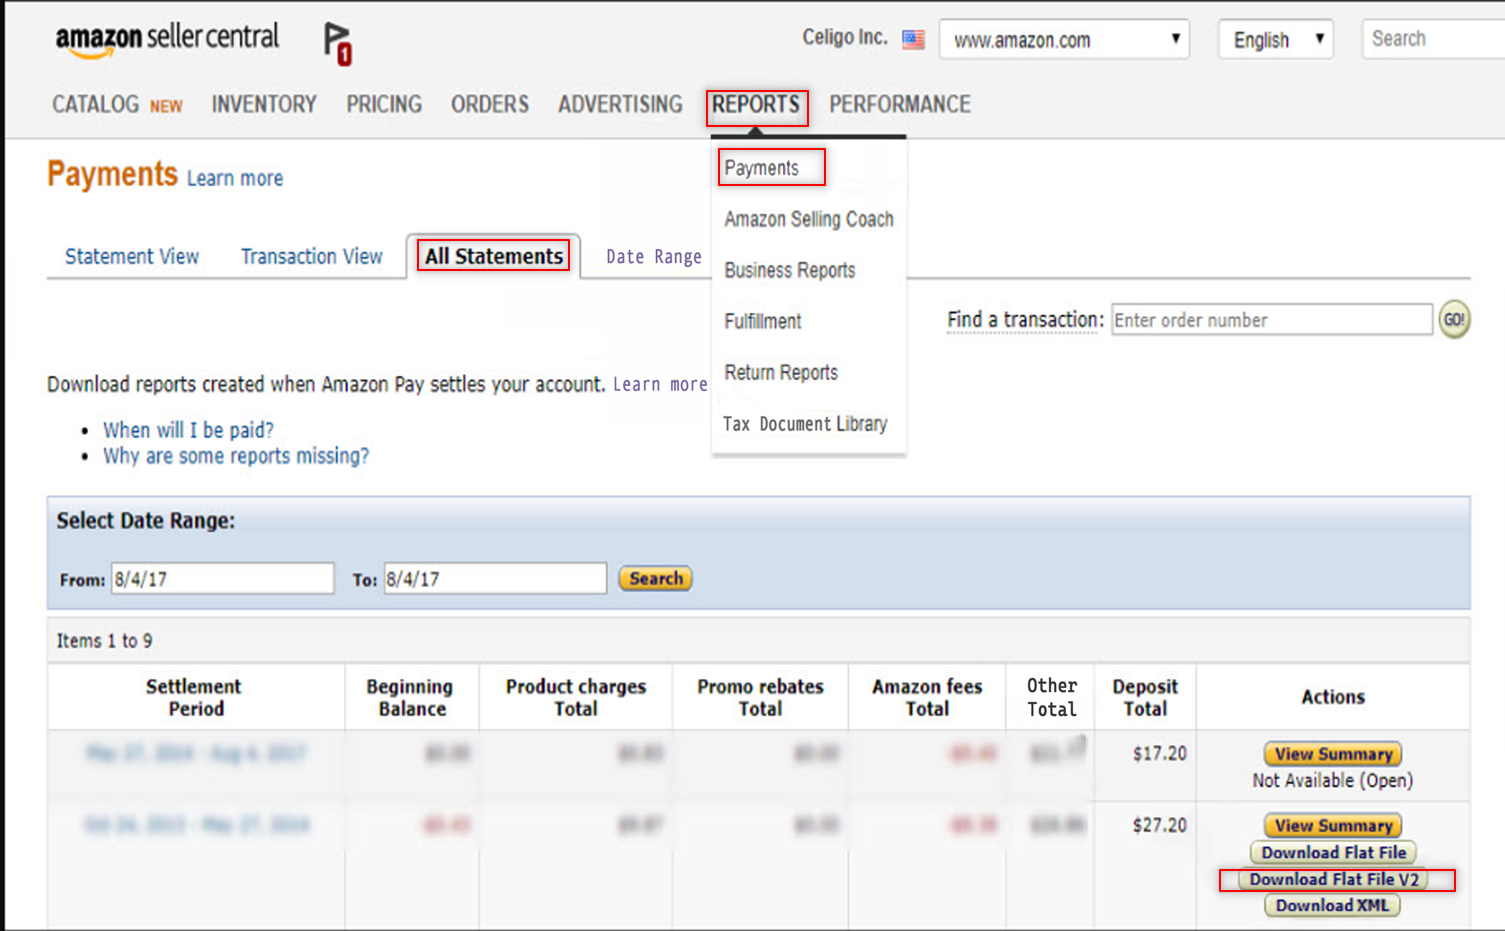This screenshot has height=931, width=1505.
Task: Click the Amazon Seller Central logo
Action: click(167, 40)
